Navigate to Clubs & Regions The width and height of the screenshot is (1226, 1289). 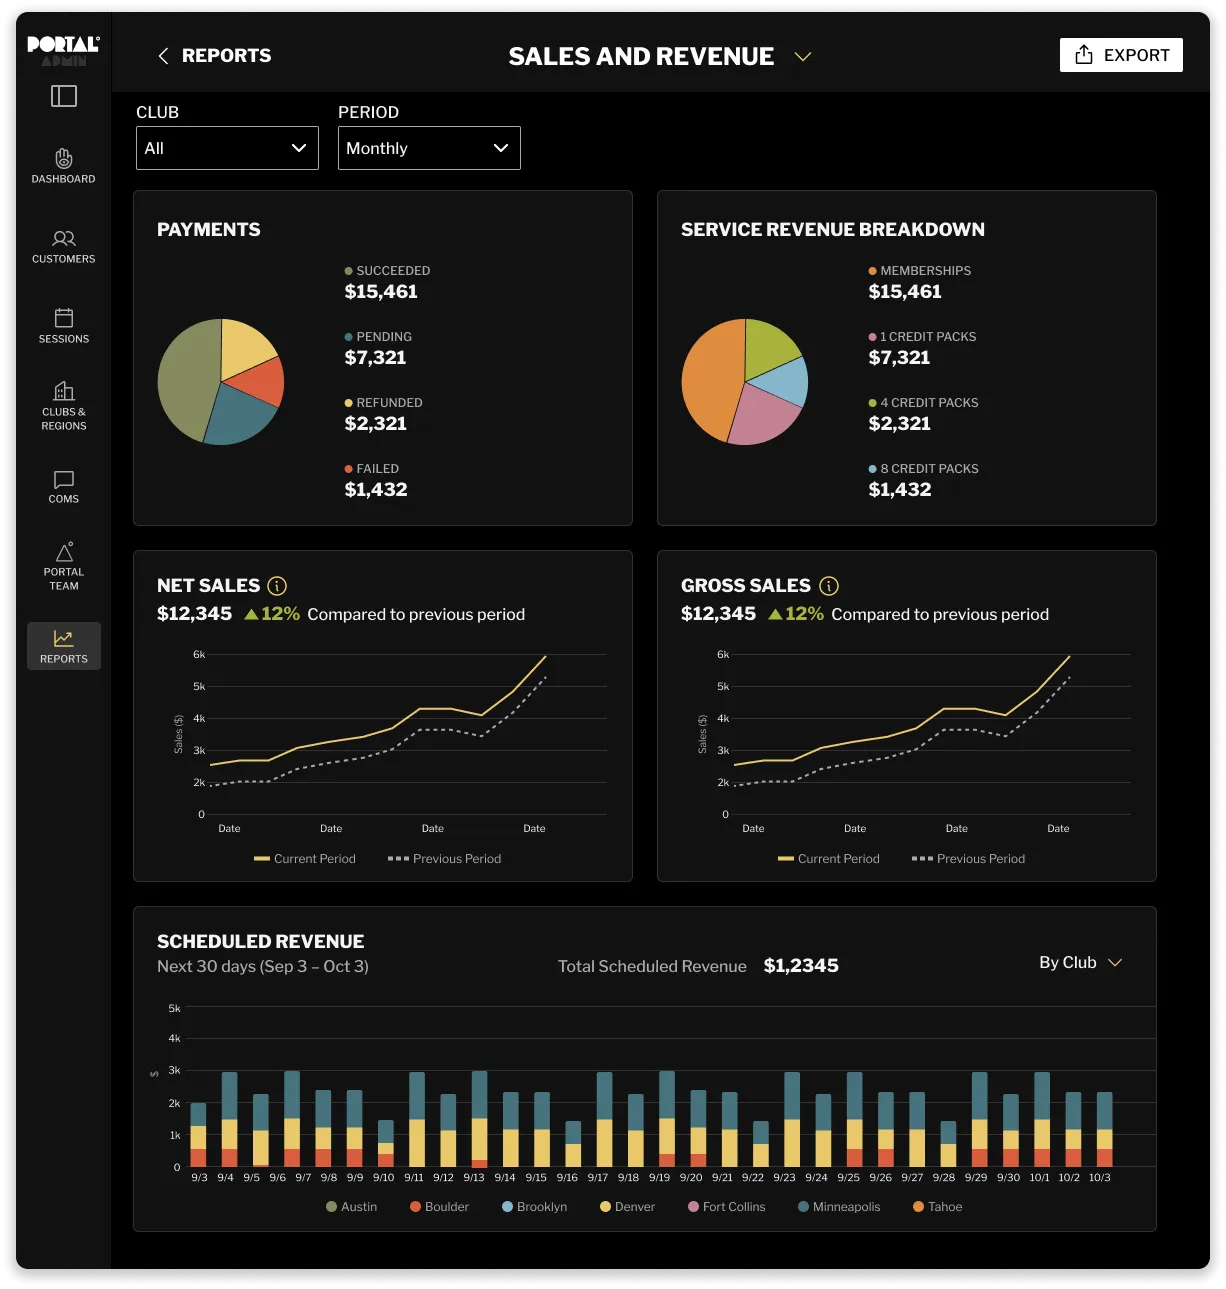pyautogui.click(x=63, y=405)
